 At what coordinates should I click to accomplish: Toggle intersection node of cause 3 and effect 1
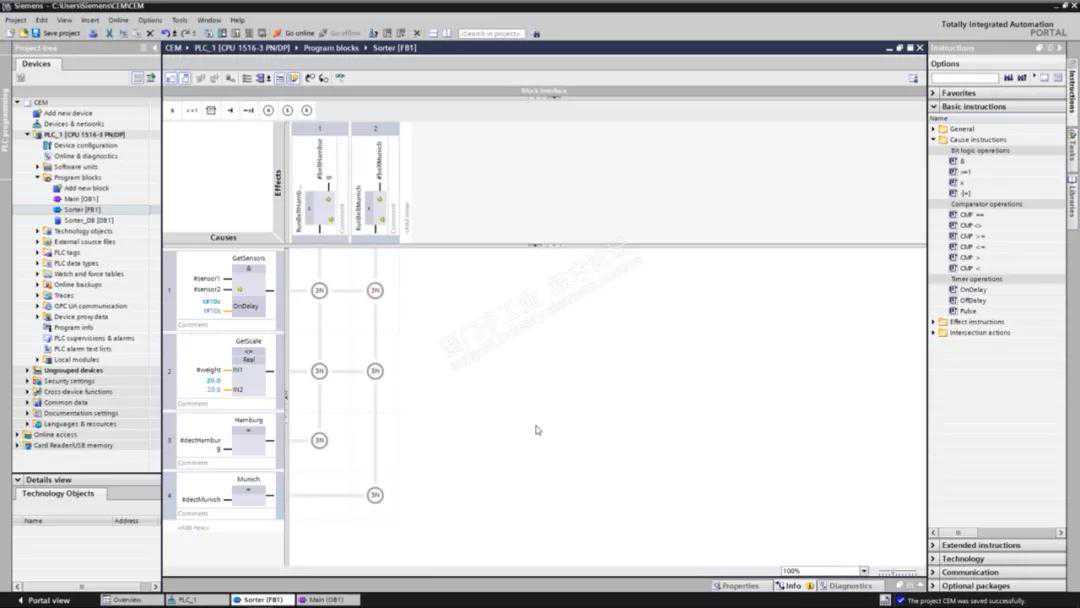[319, 440]
